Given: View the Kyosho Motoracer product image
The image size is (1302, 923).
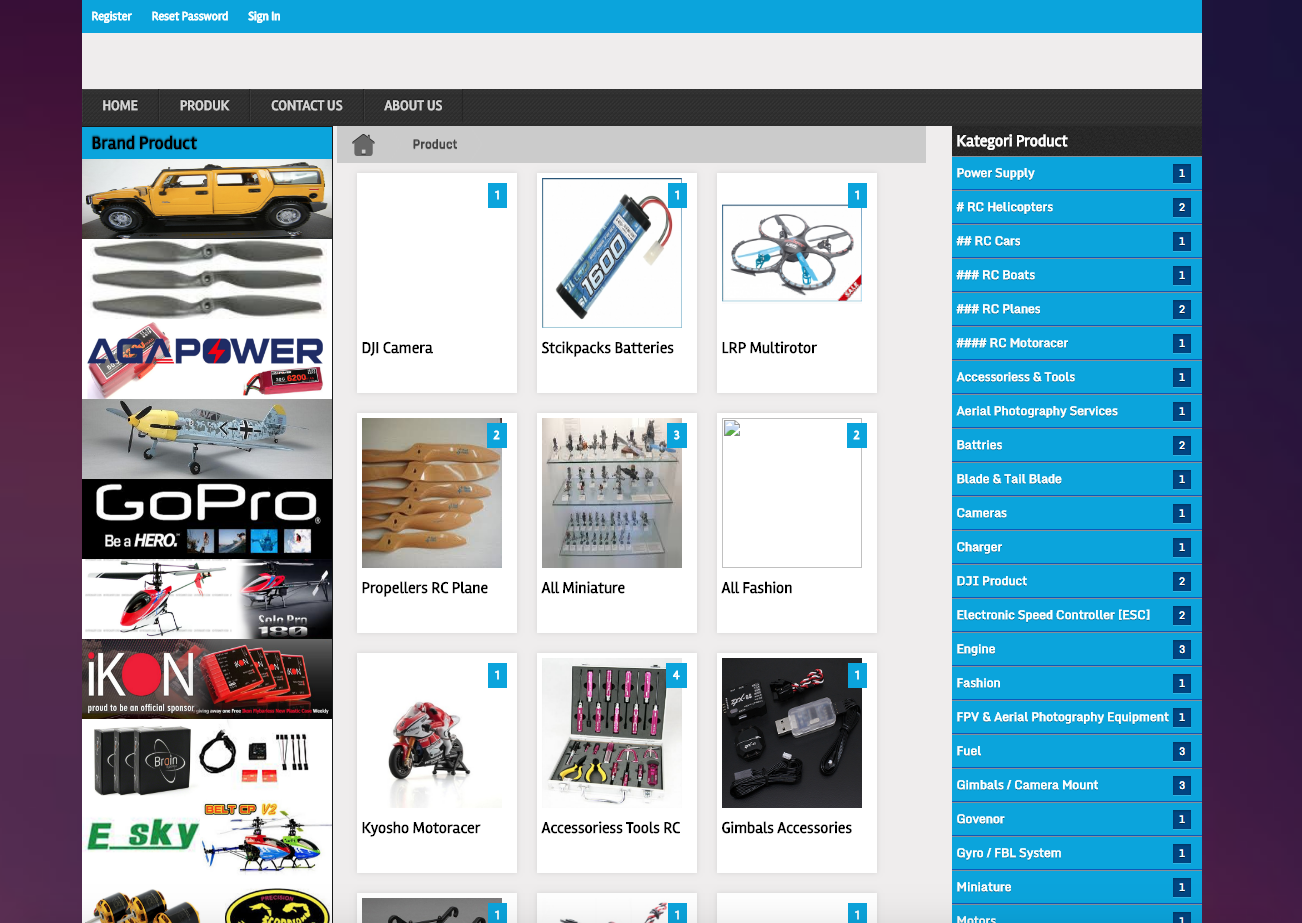Looking at the screenshot, I should click(x=431, y=733).
